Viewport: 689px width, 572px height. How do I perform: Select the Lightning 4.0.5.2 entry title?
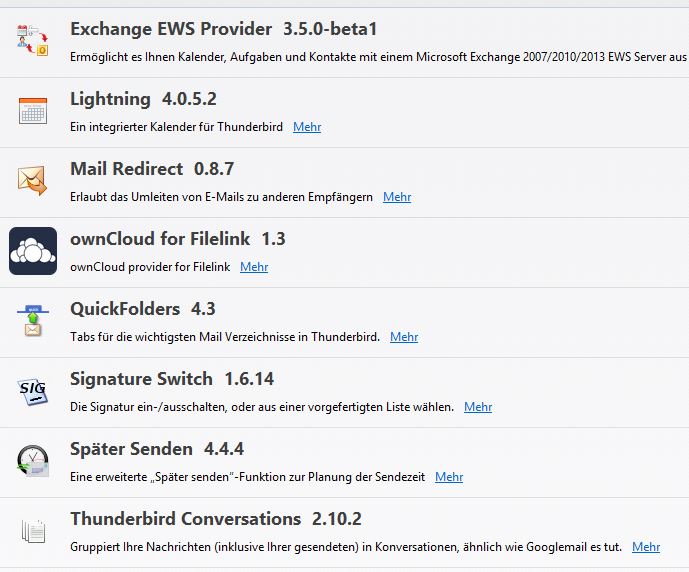[143, 99]
